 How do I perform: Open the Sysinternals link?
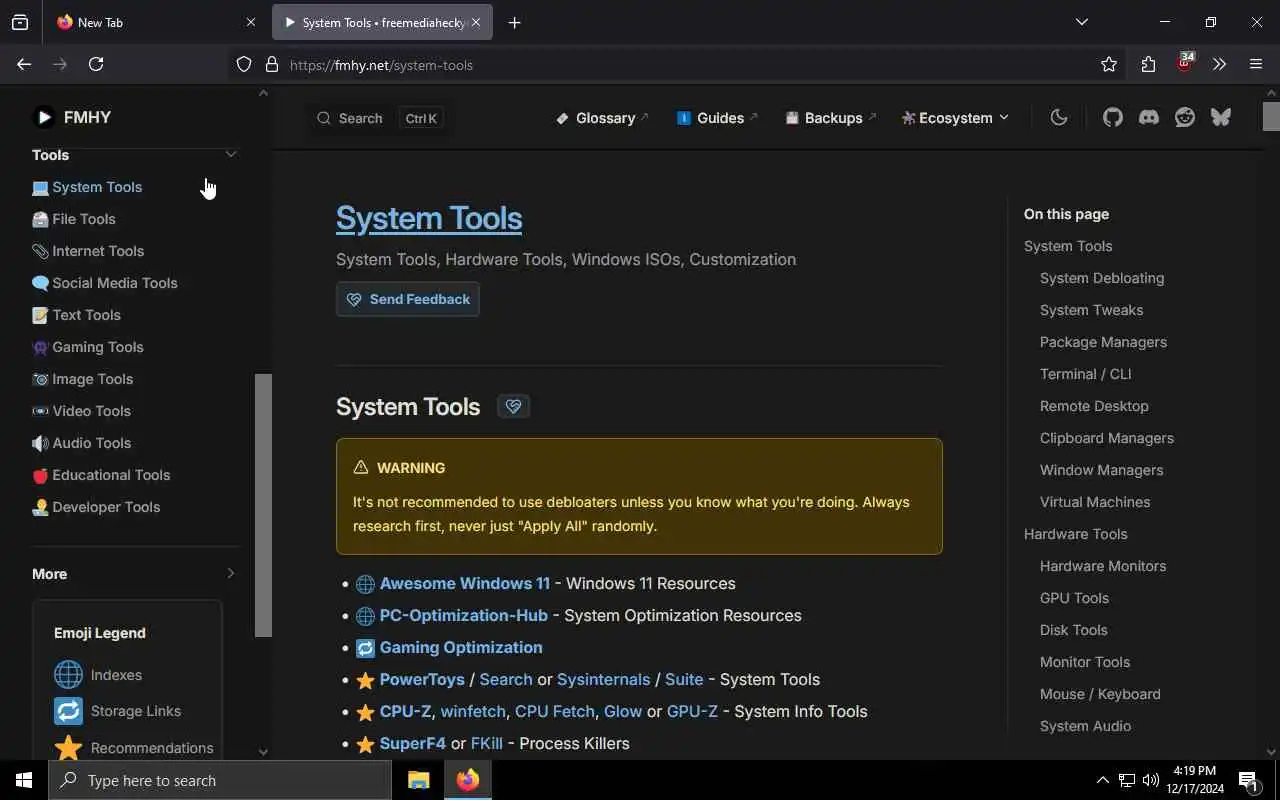coord(603,679)
